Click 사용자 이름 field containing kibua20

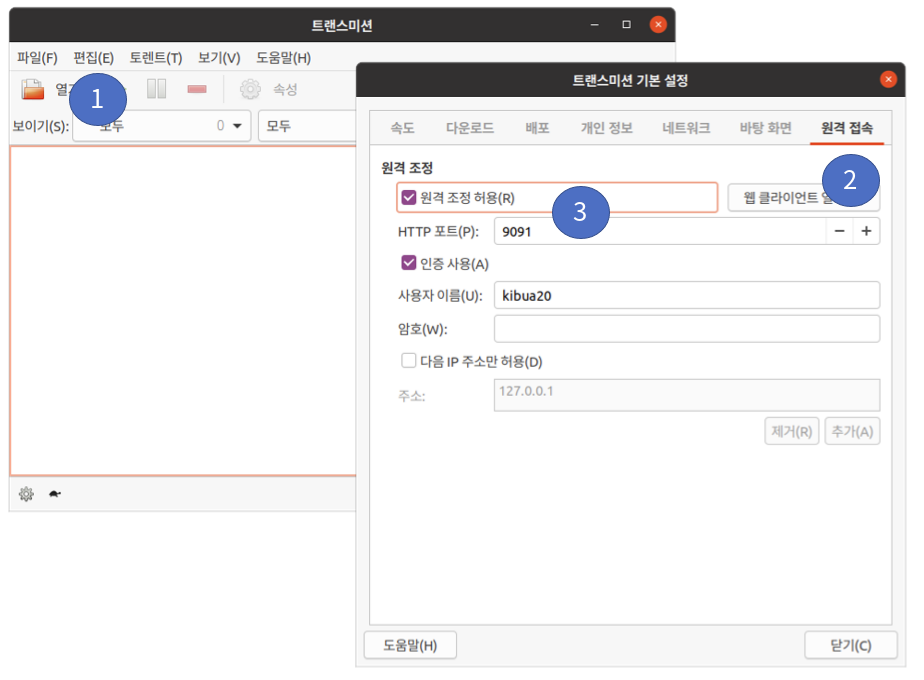click(x=687, y=295)
